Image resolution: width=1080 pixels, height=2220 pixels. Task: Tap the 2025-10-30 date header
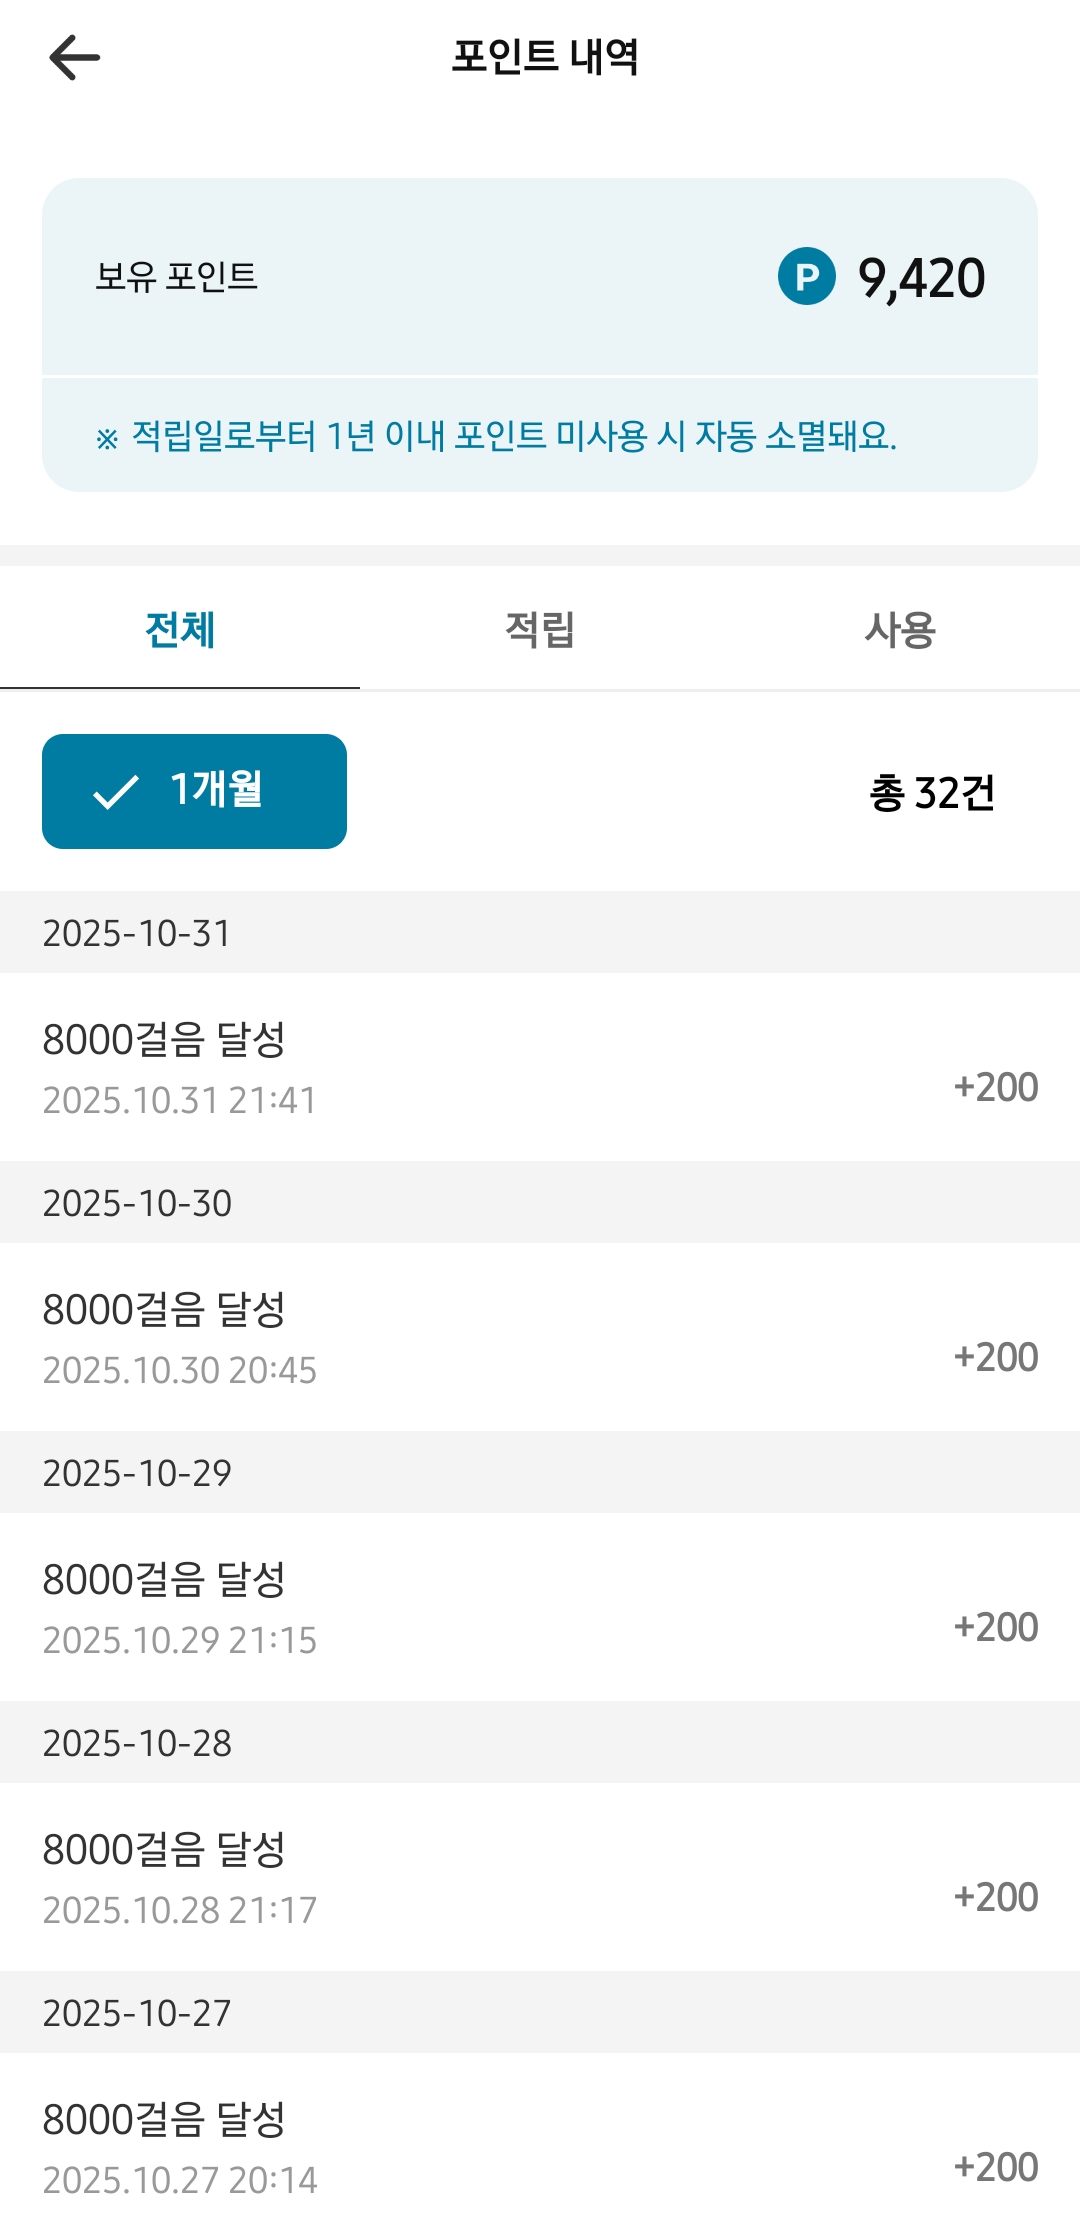137,1203
